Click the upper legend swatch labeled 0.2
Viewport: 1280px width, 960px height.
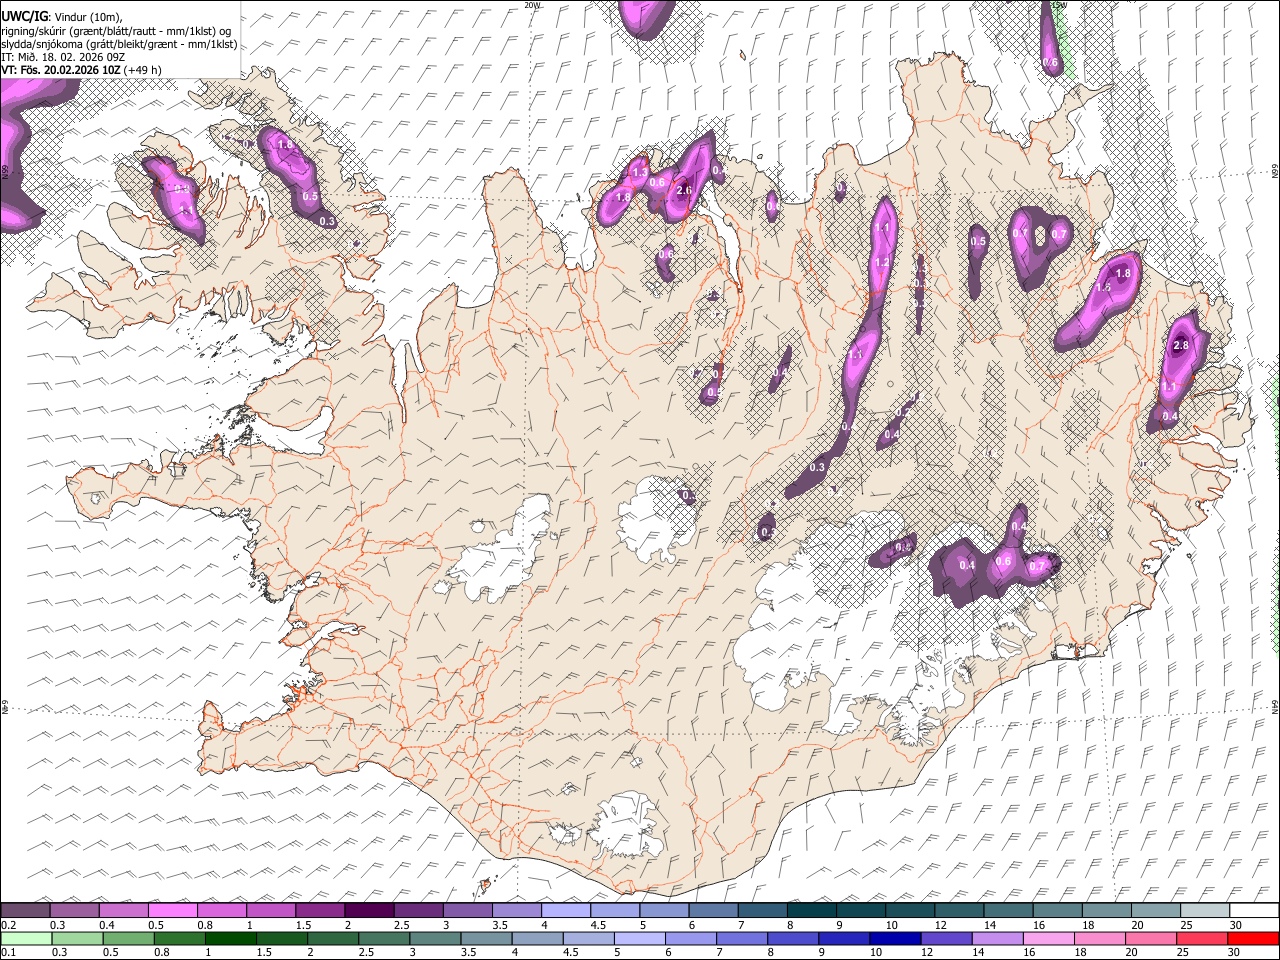coord(25,910)
